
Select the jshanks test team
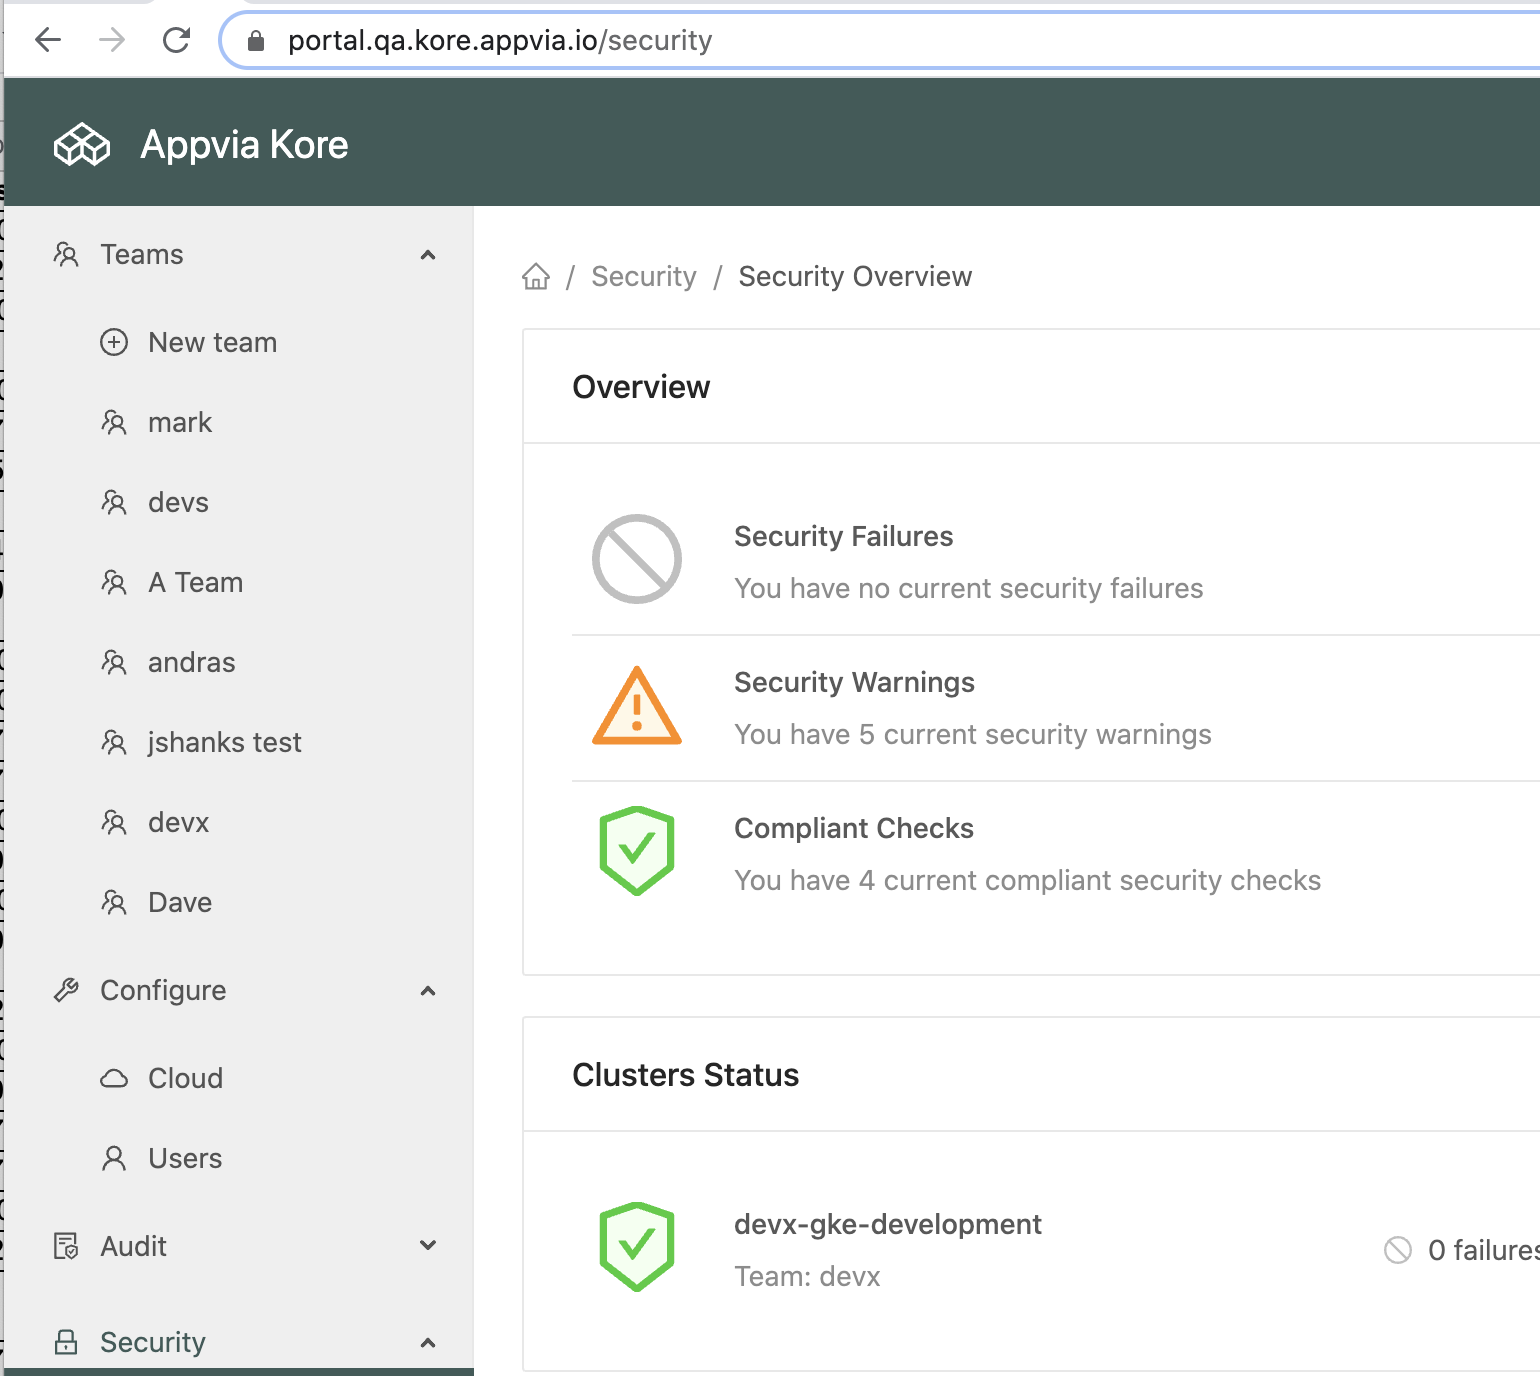click(224, 743)
